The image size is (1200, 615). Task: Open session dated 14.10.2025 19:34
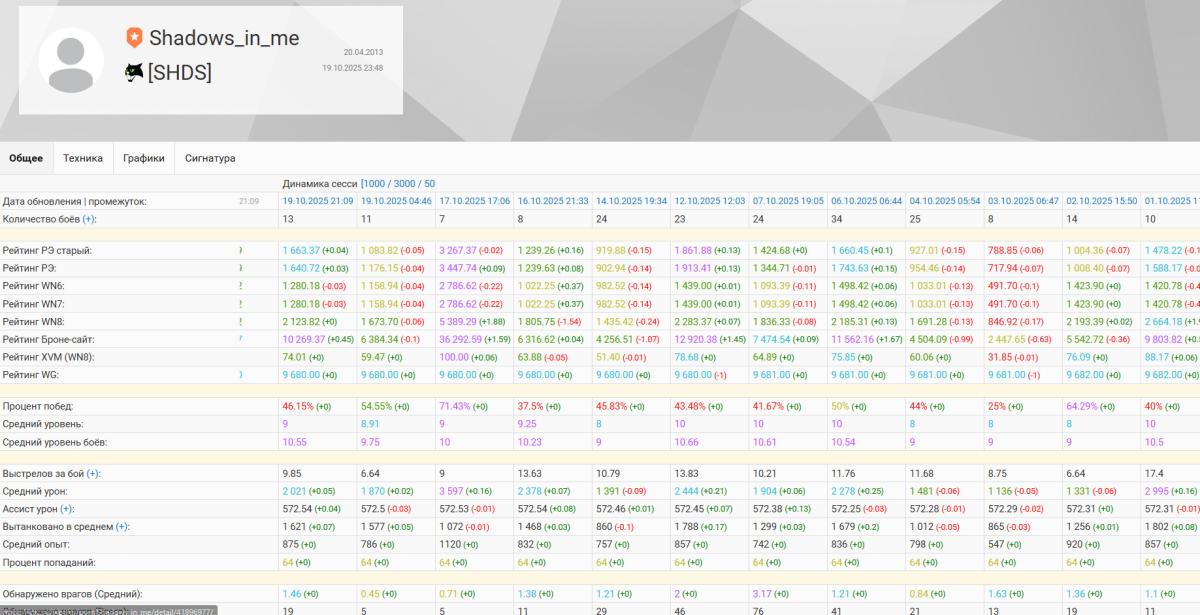631,201
